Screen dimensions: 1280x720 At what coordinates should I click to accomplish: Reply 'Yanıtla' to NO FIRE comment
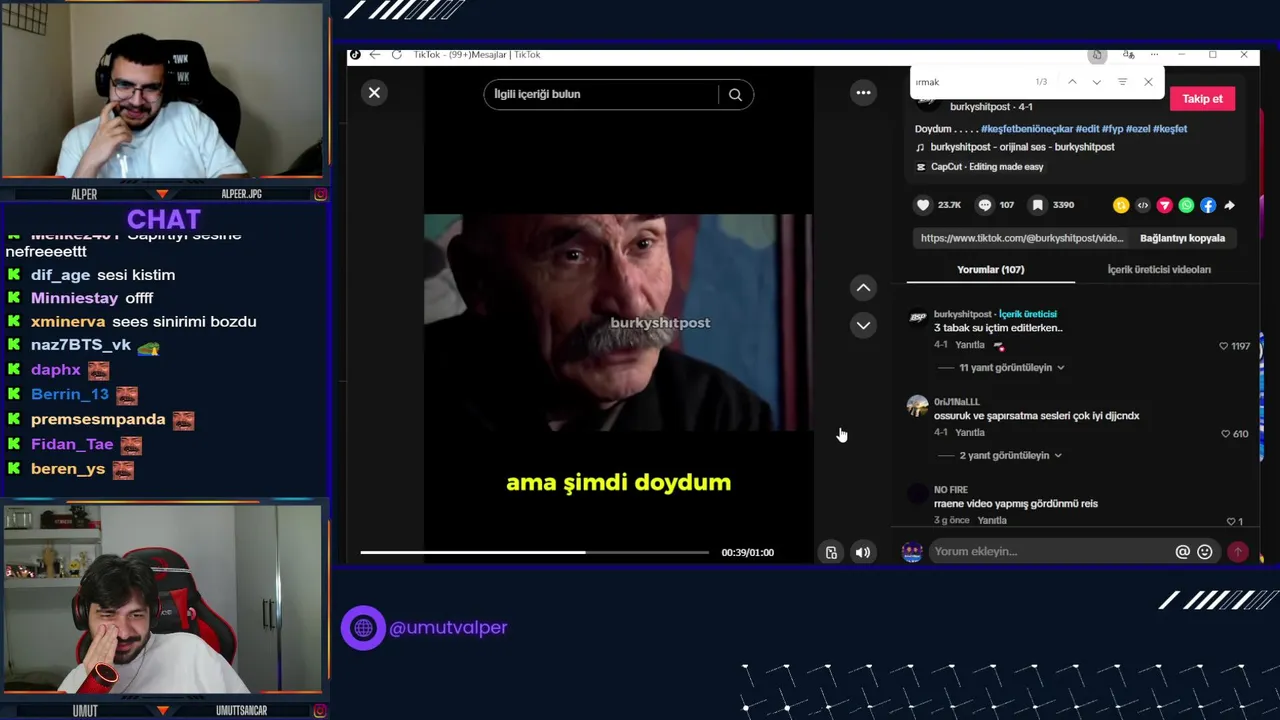coord(992,521)
